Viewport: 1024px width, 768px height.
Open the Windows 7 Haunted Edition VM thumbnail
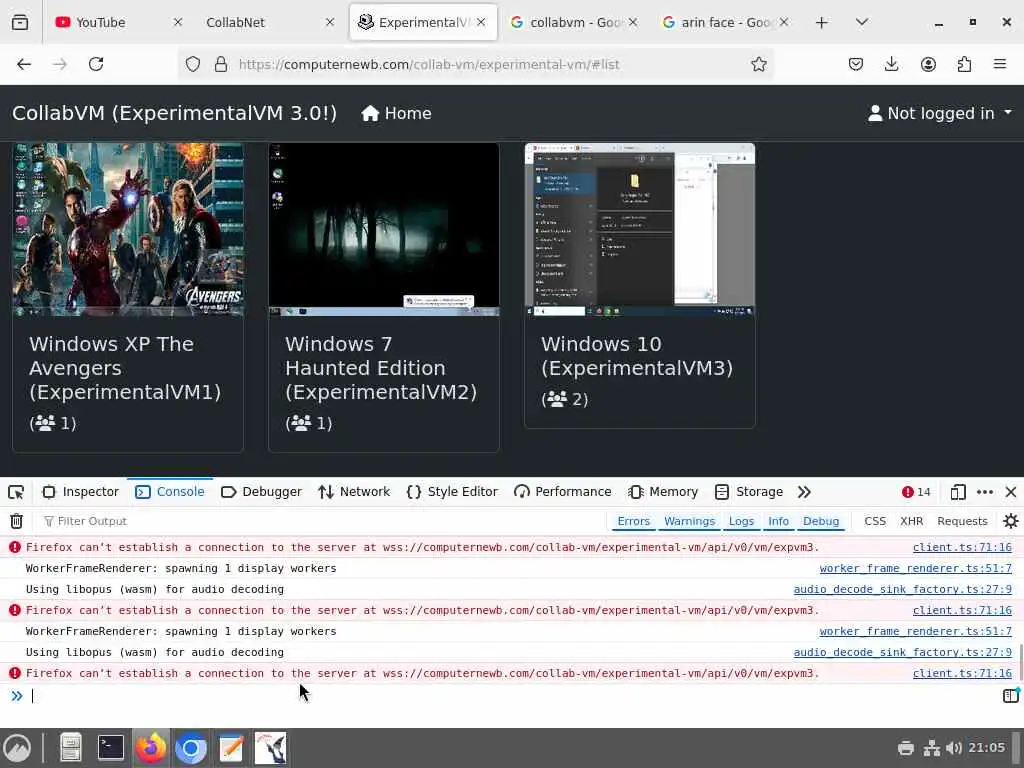coord(384,229)
